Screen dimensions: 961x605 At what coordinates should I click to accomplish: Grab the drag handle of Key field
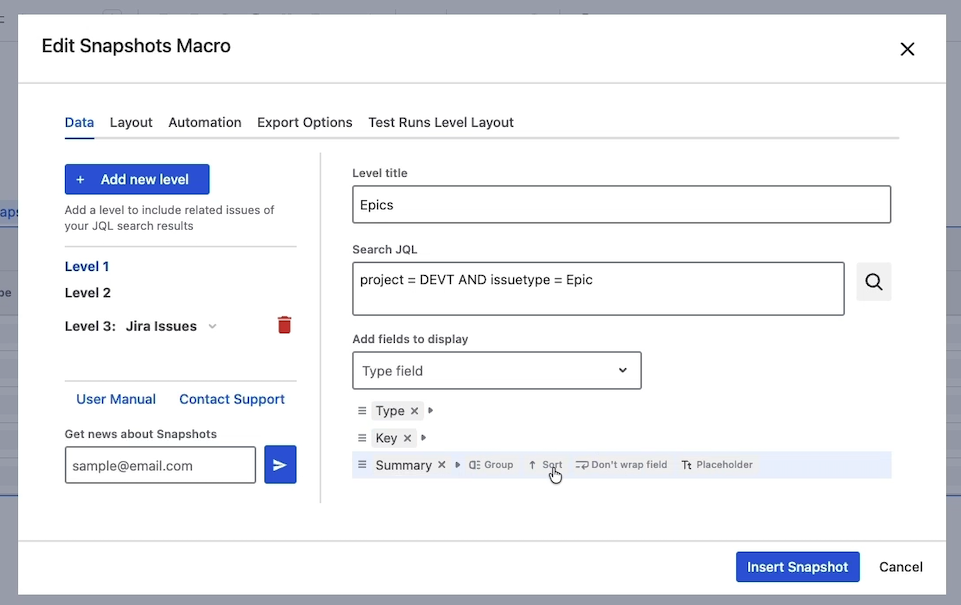(x=362, y=438)
